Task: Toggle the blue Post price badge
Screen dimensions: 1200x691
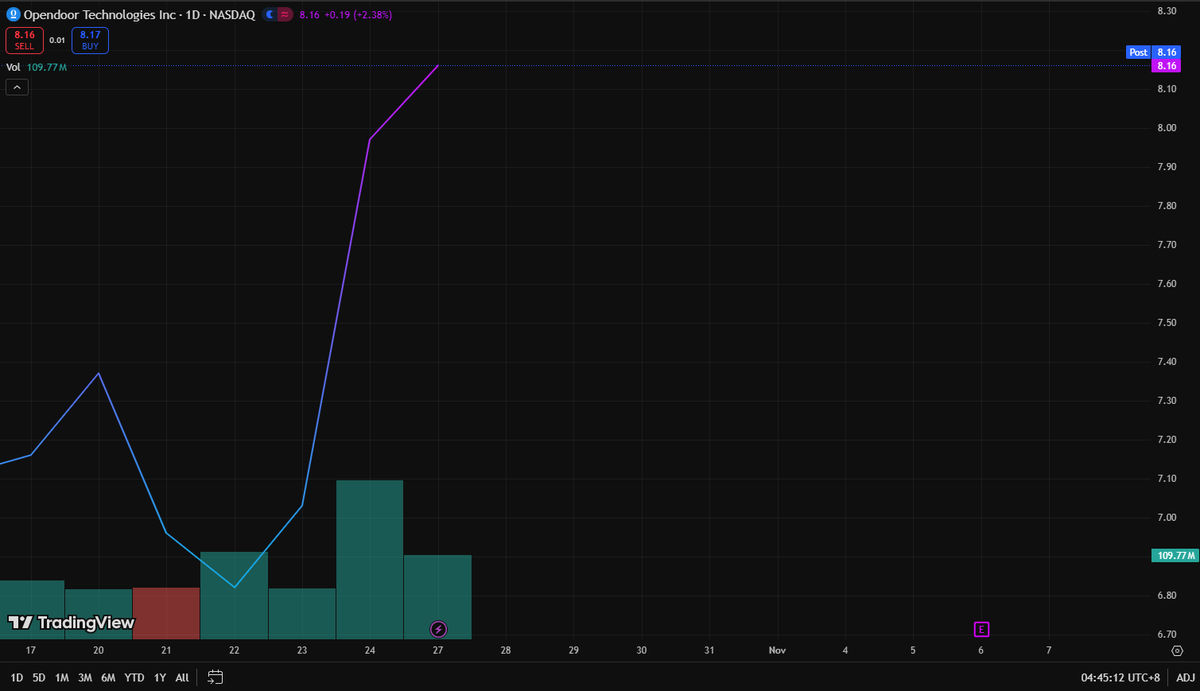Action: [1138, 52]
